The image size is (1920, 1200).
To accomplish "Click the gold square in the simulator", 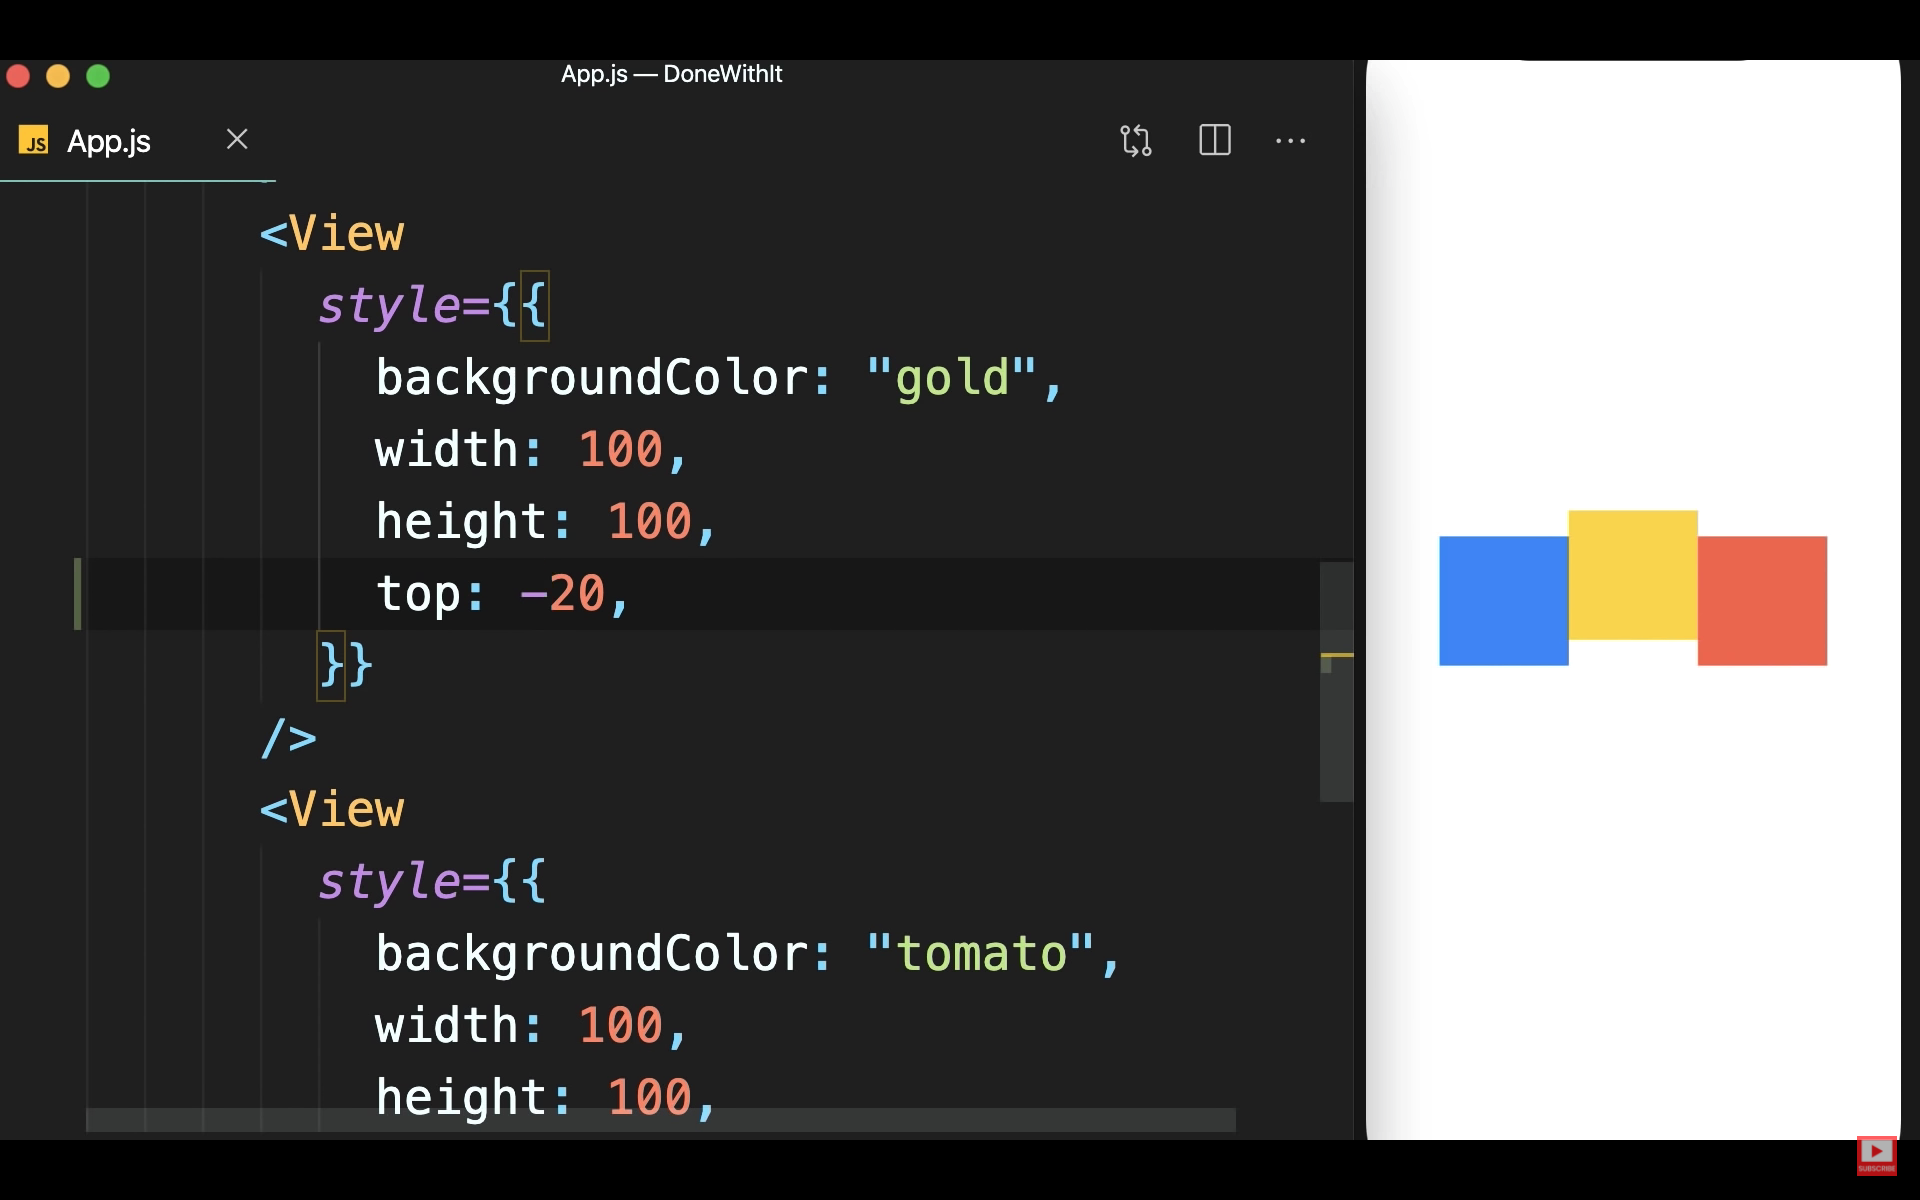I will (1632, 574).
